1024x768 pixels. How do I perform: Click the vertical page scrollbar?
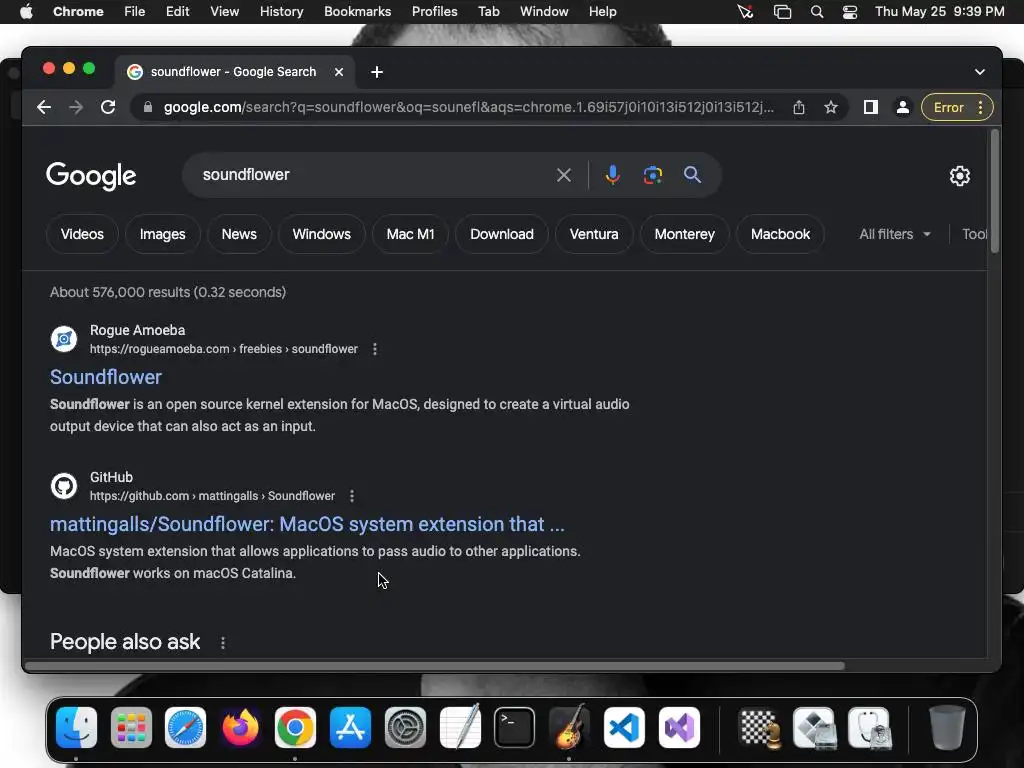pyautogui.click(x=995, y=191)
